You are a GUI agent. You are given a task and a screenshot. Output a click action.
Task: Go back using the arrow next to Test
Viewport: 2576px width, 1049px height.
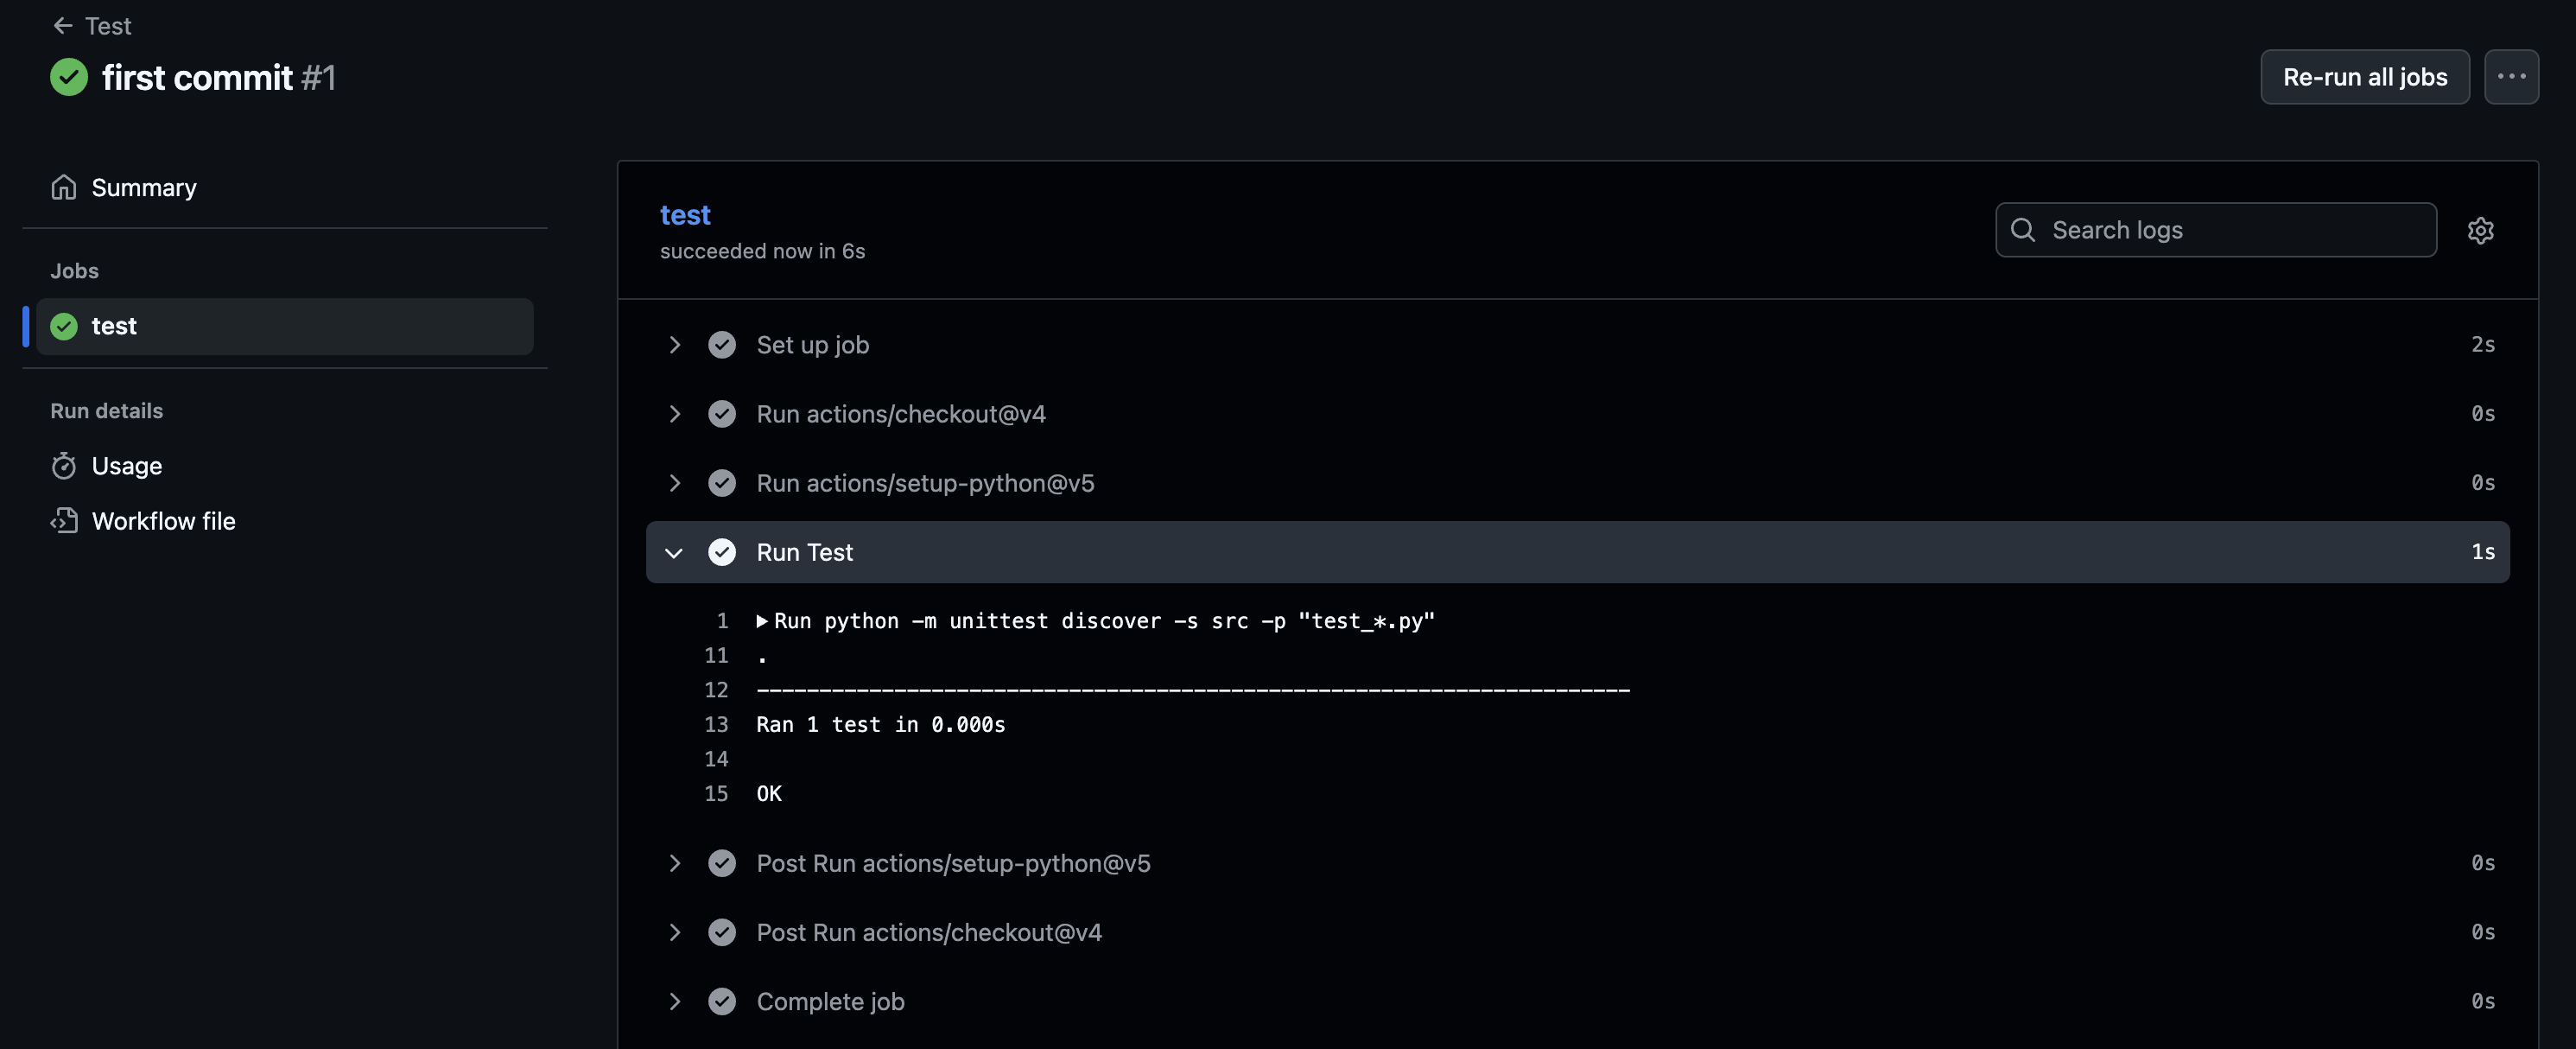(63, 26)
